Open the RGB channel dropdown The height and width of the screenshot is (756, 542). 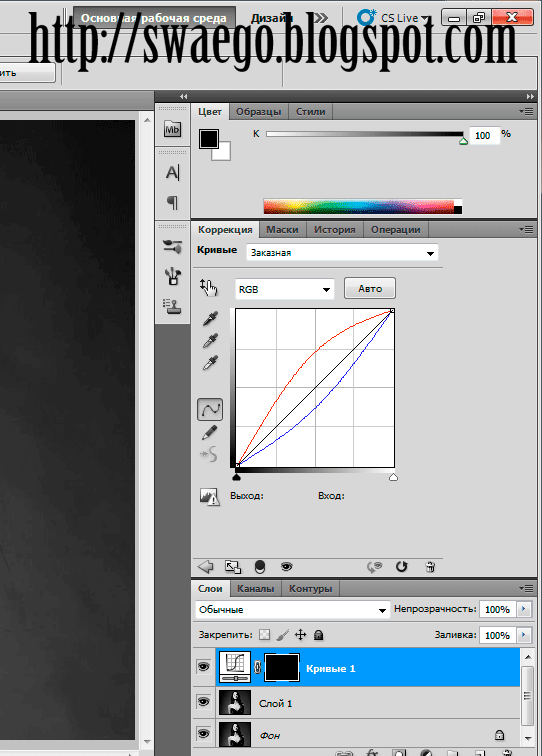pyautogui.click(x=285, y=289)
